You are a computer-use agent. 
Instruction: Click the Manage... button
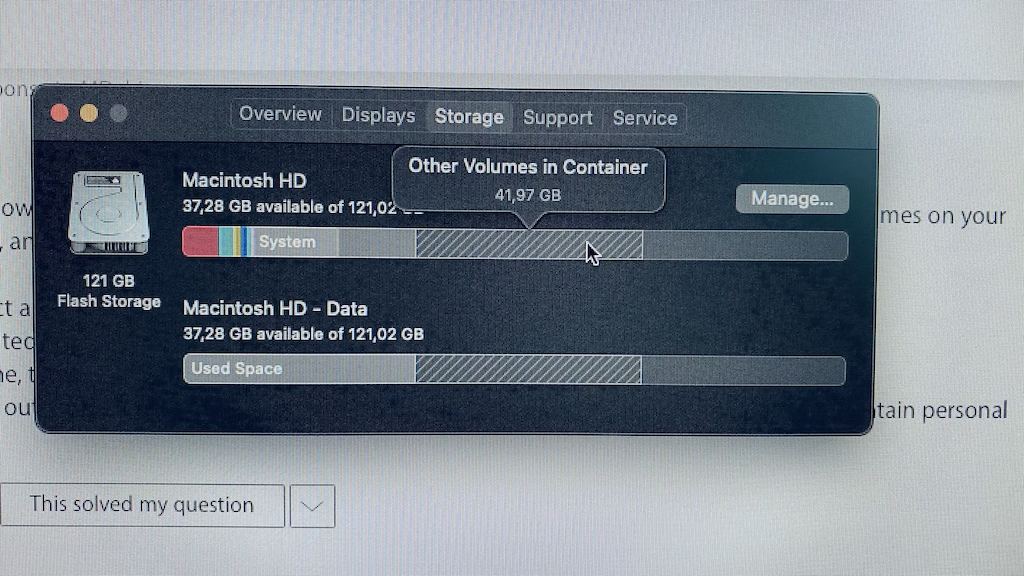click(x=792, y=199)
